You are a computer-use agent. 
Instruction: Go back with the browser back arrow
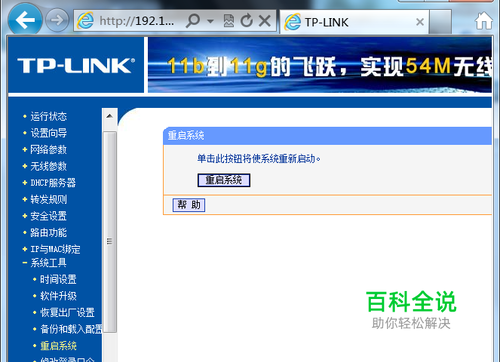[x=25, y=20]
